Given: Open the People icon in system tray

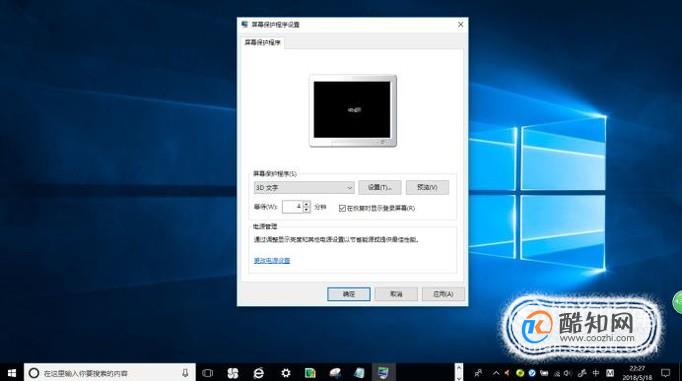Looking at the screenshot, I should pyautogui.click(x=478, y=373).
